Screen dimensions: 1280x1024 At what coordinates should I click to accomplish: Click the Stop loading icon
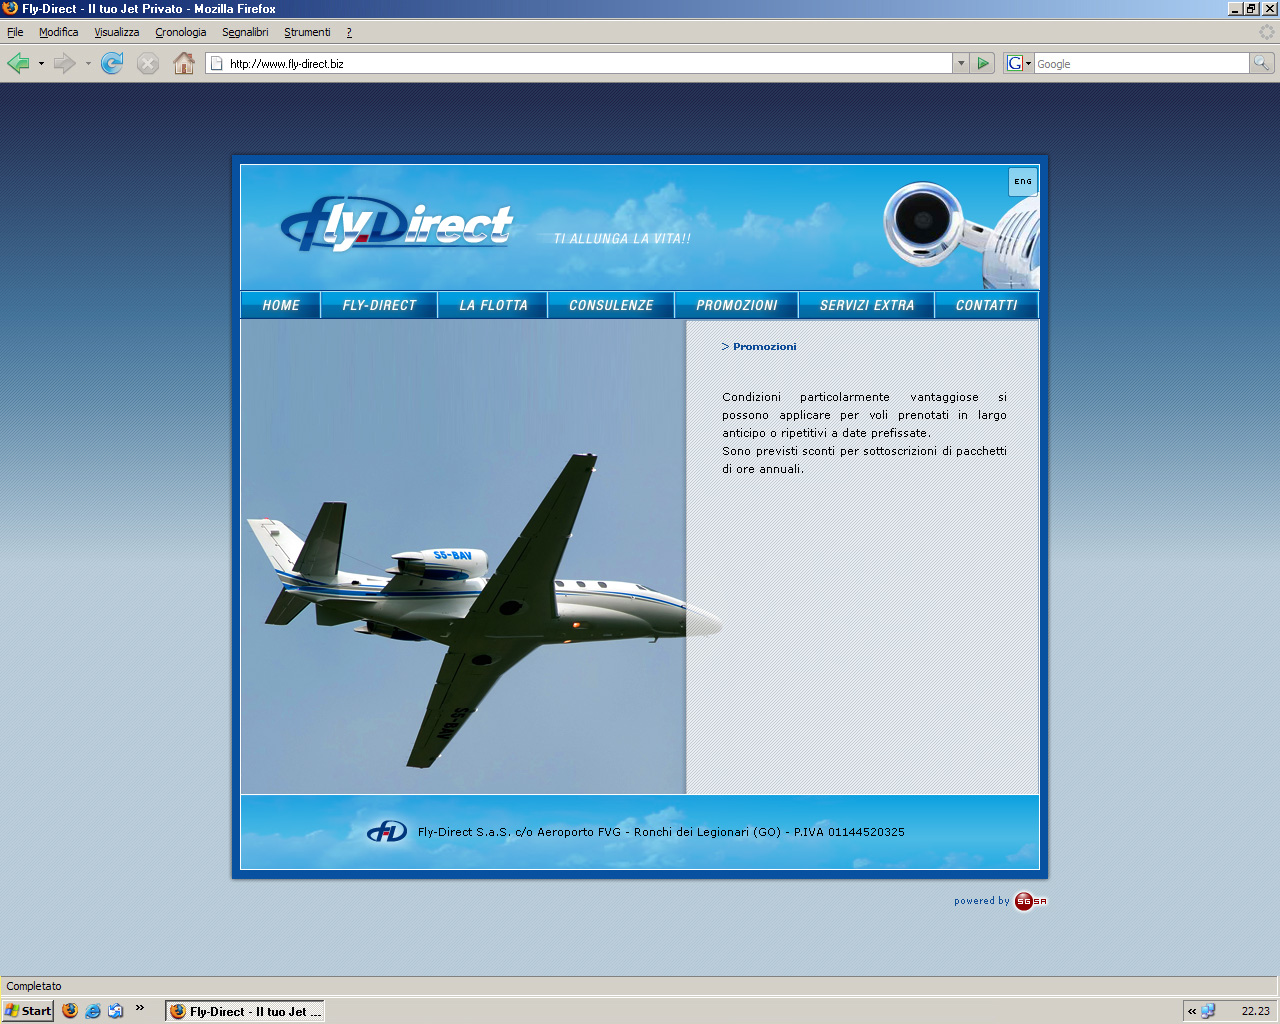tap(148, 64)
